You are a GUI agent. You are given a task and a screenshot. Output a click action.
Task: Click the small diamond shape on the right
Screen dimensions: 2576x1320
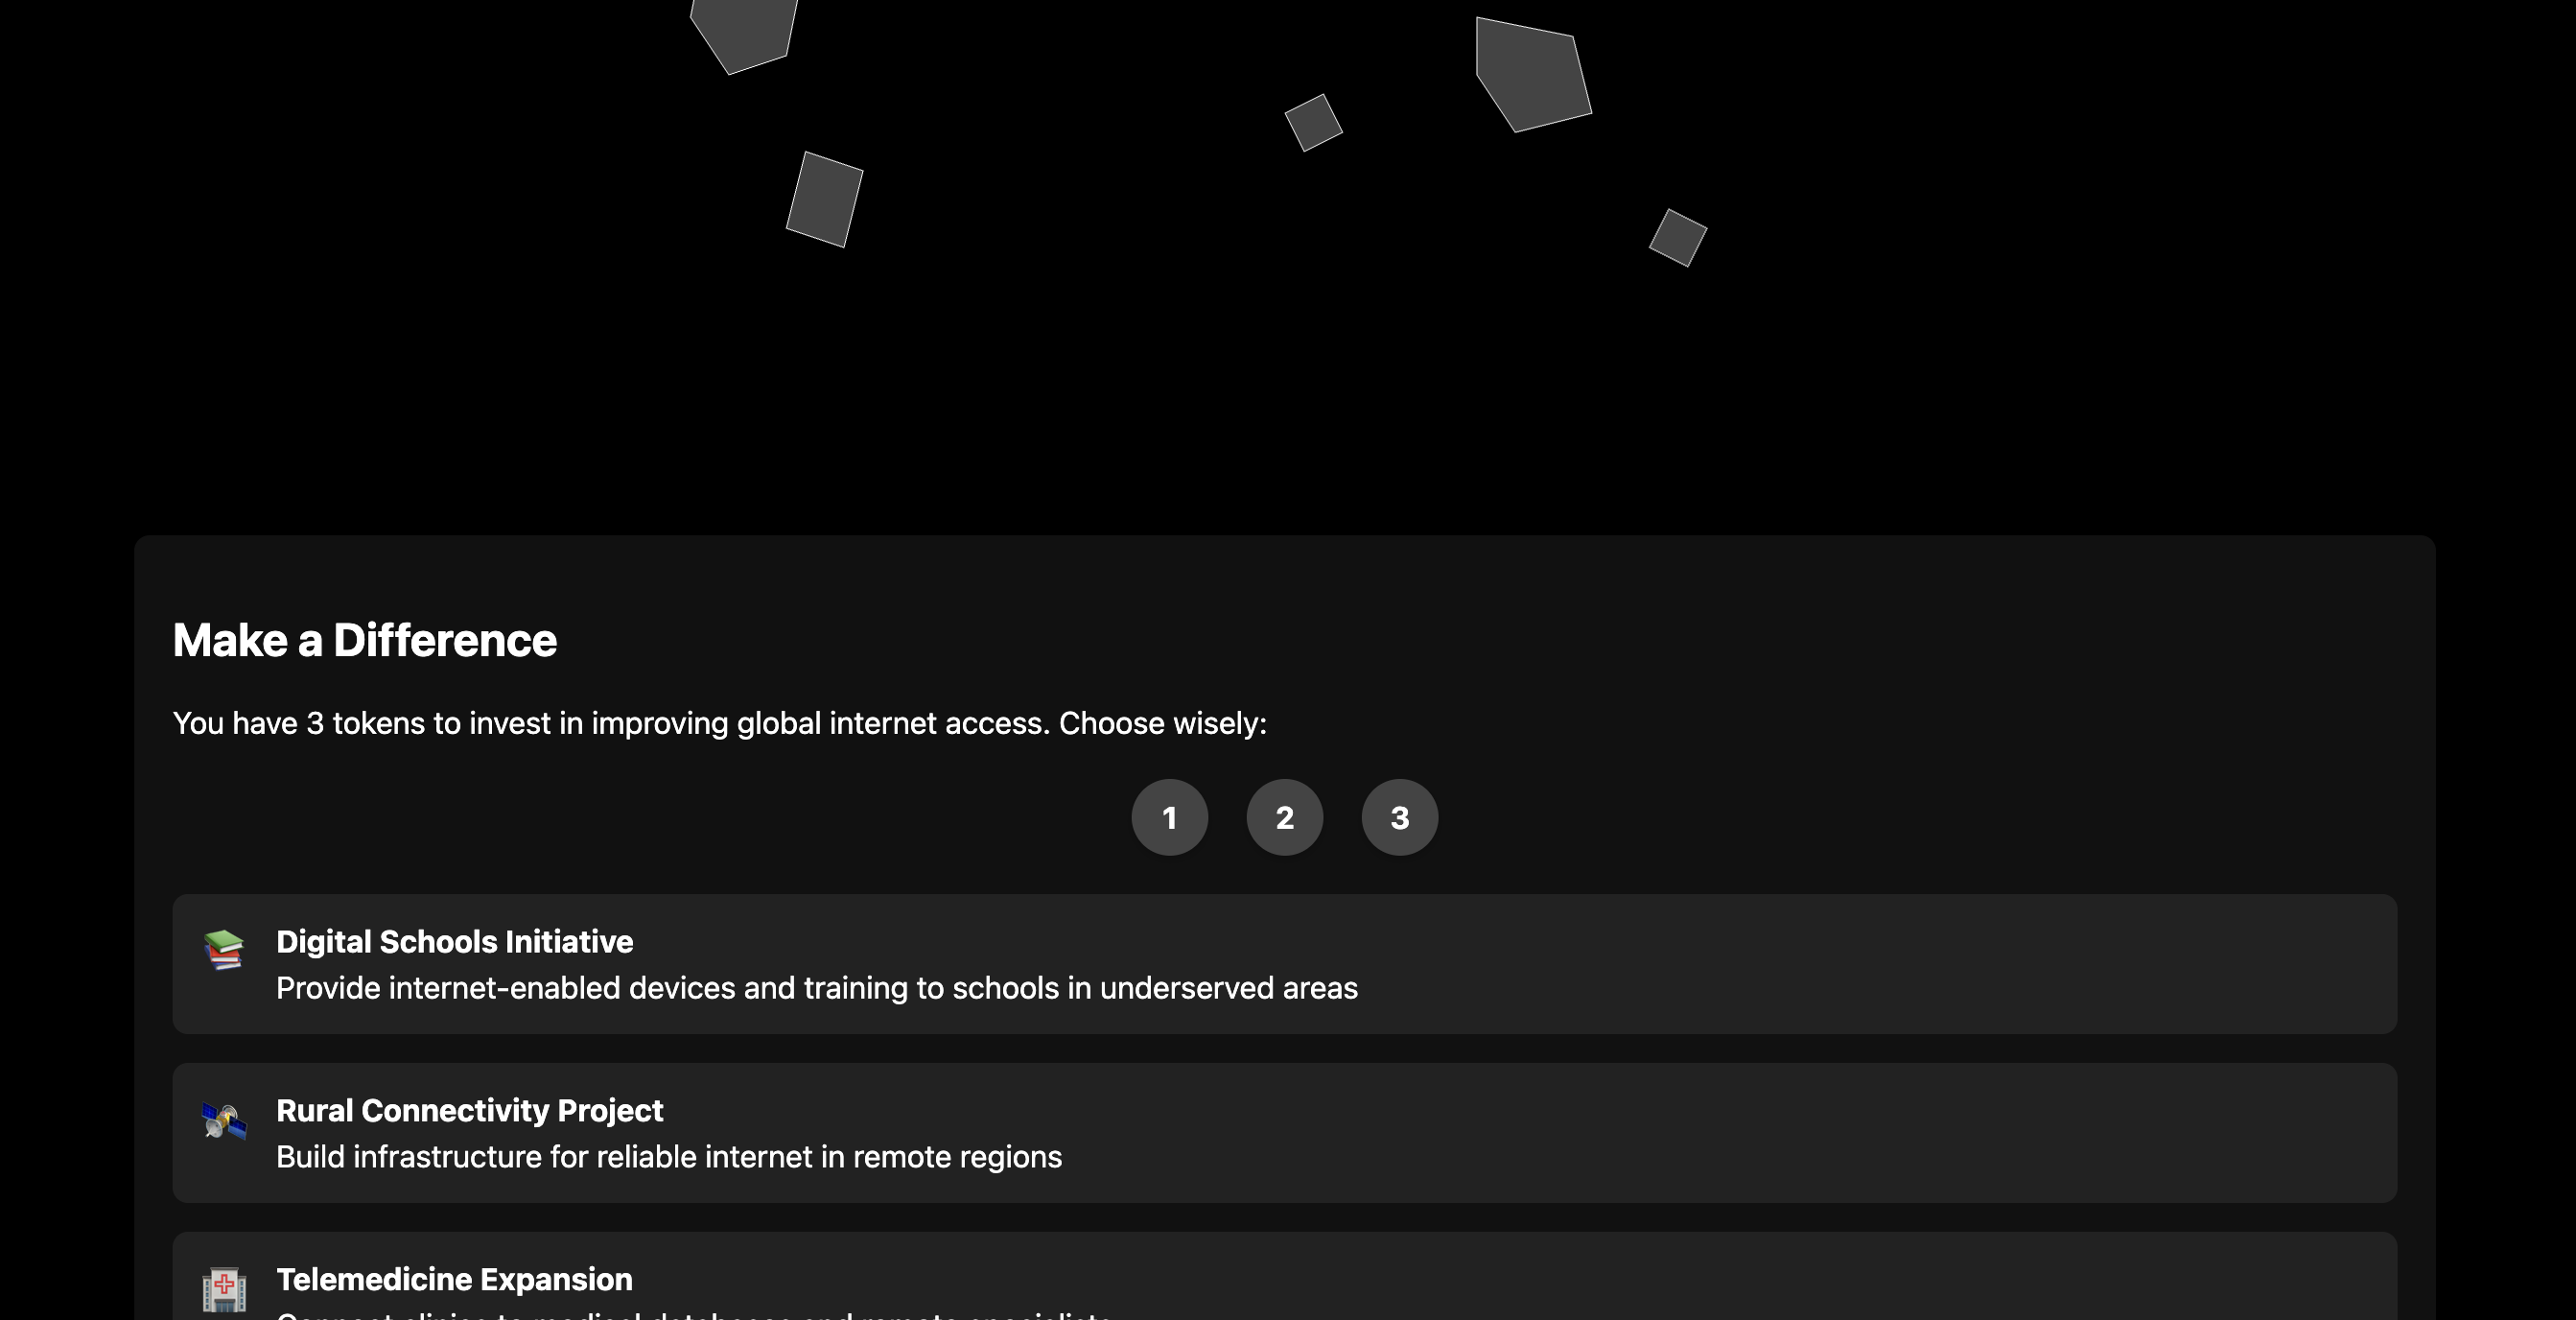tap(1677, 238)
